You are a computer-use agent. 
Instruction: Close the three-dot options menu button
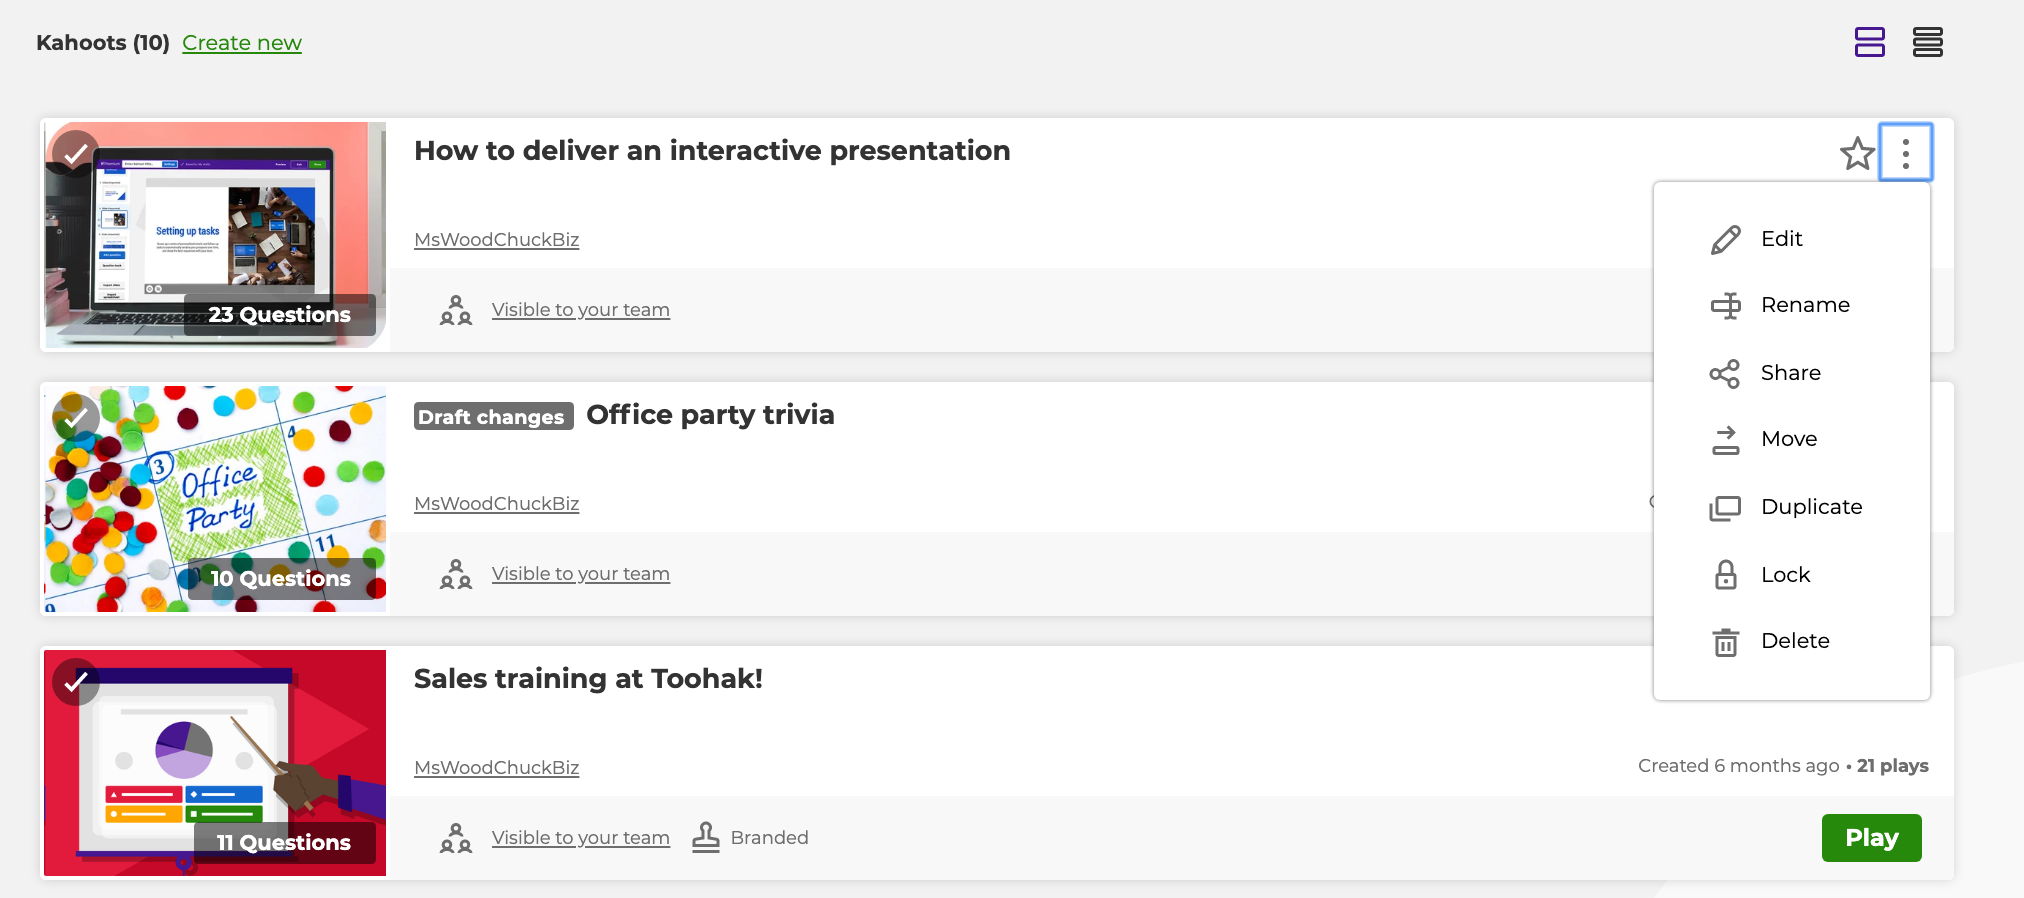click(x=1905, y=153)
